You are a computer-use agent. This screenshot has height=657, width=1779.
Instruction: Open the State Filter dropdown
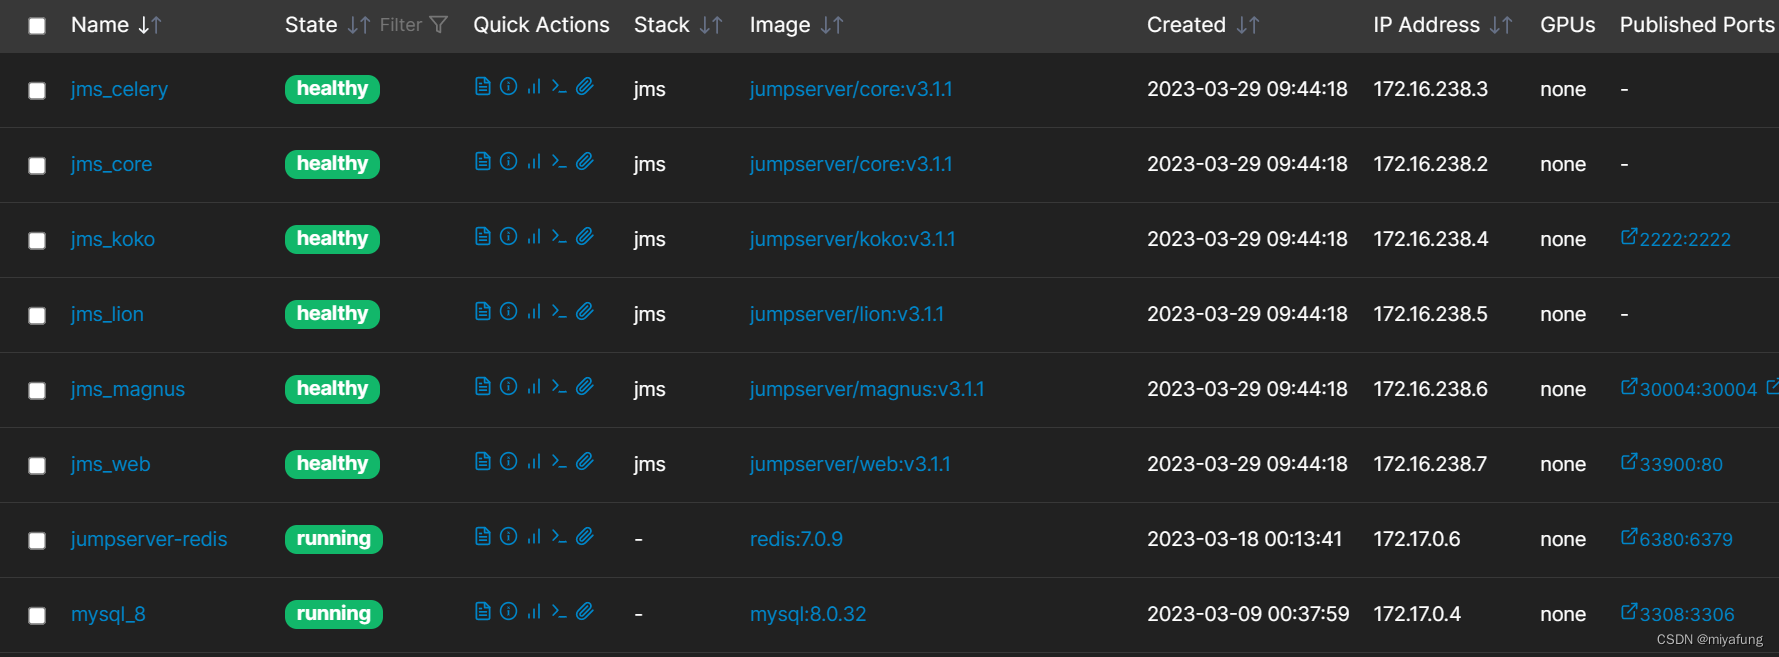[438, 24]
